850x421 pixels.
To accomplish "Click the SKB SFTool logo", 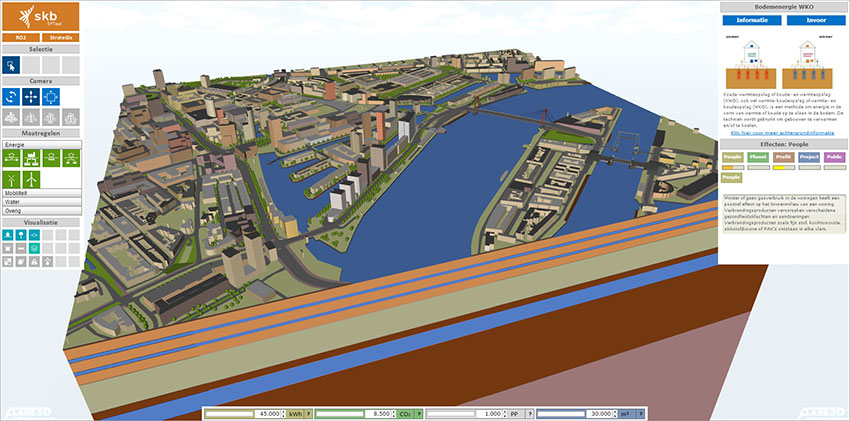I will pos(41,16).
